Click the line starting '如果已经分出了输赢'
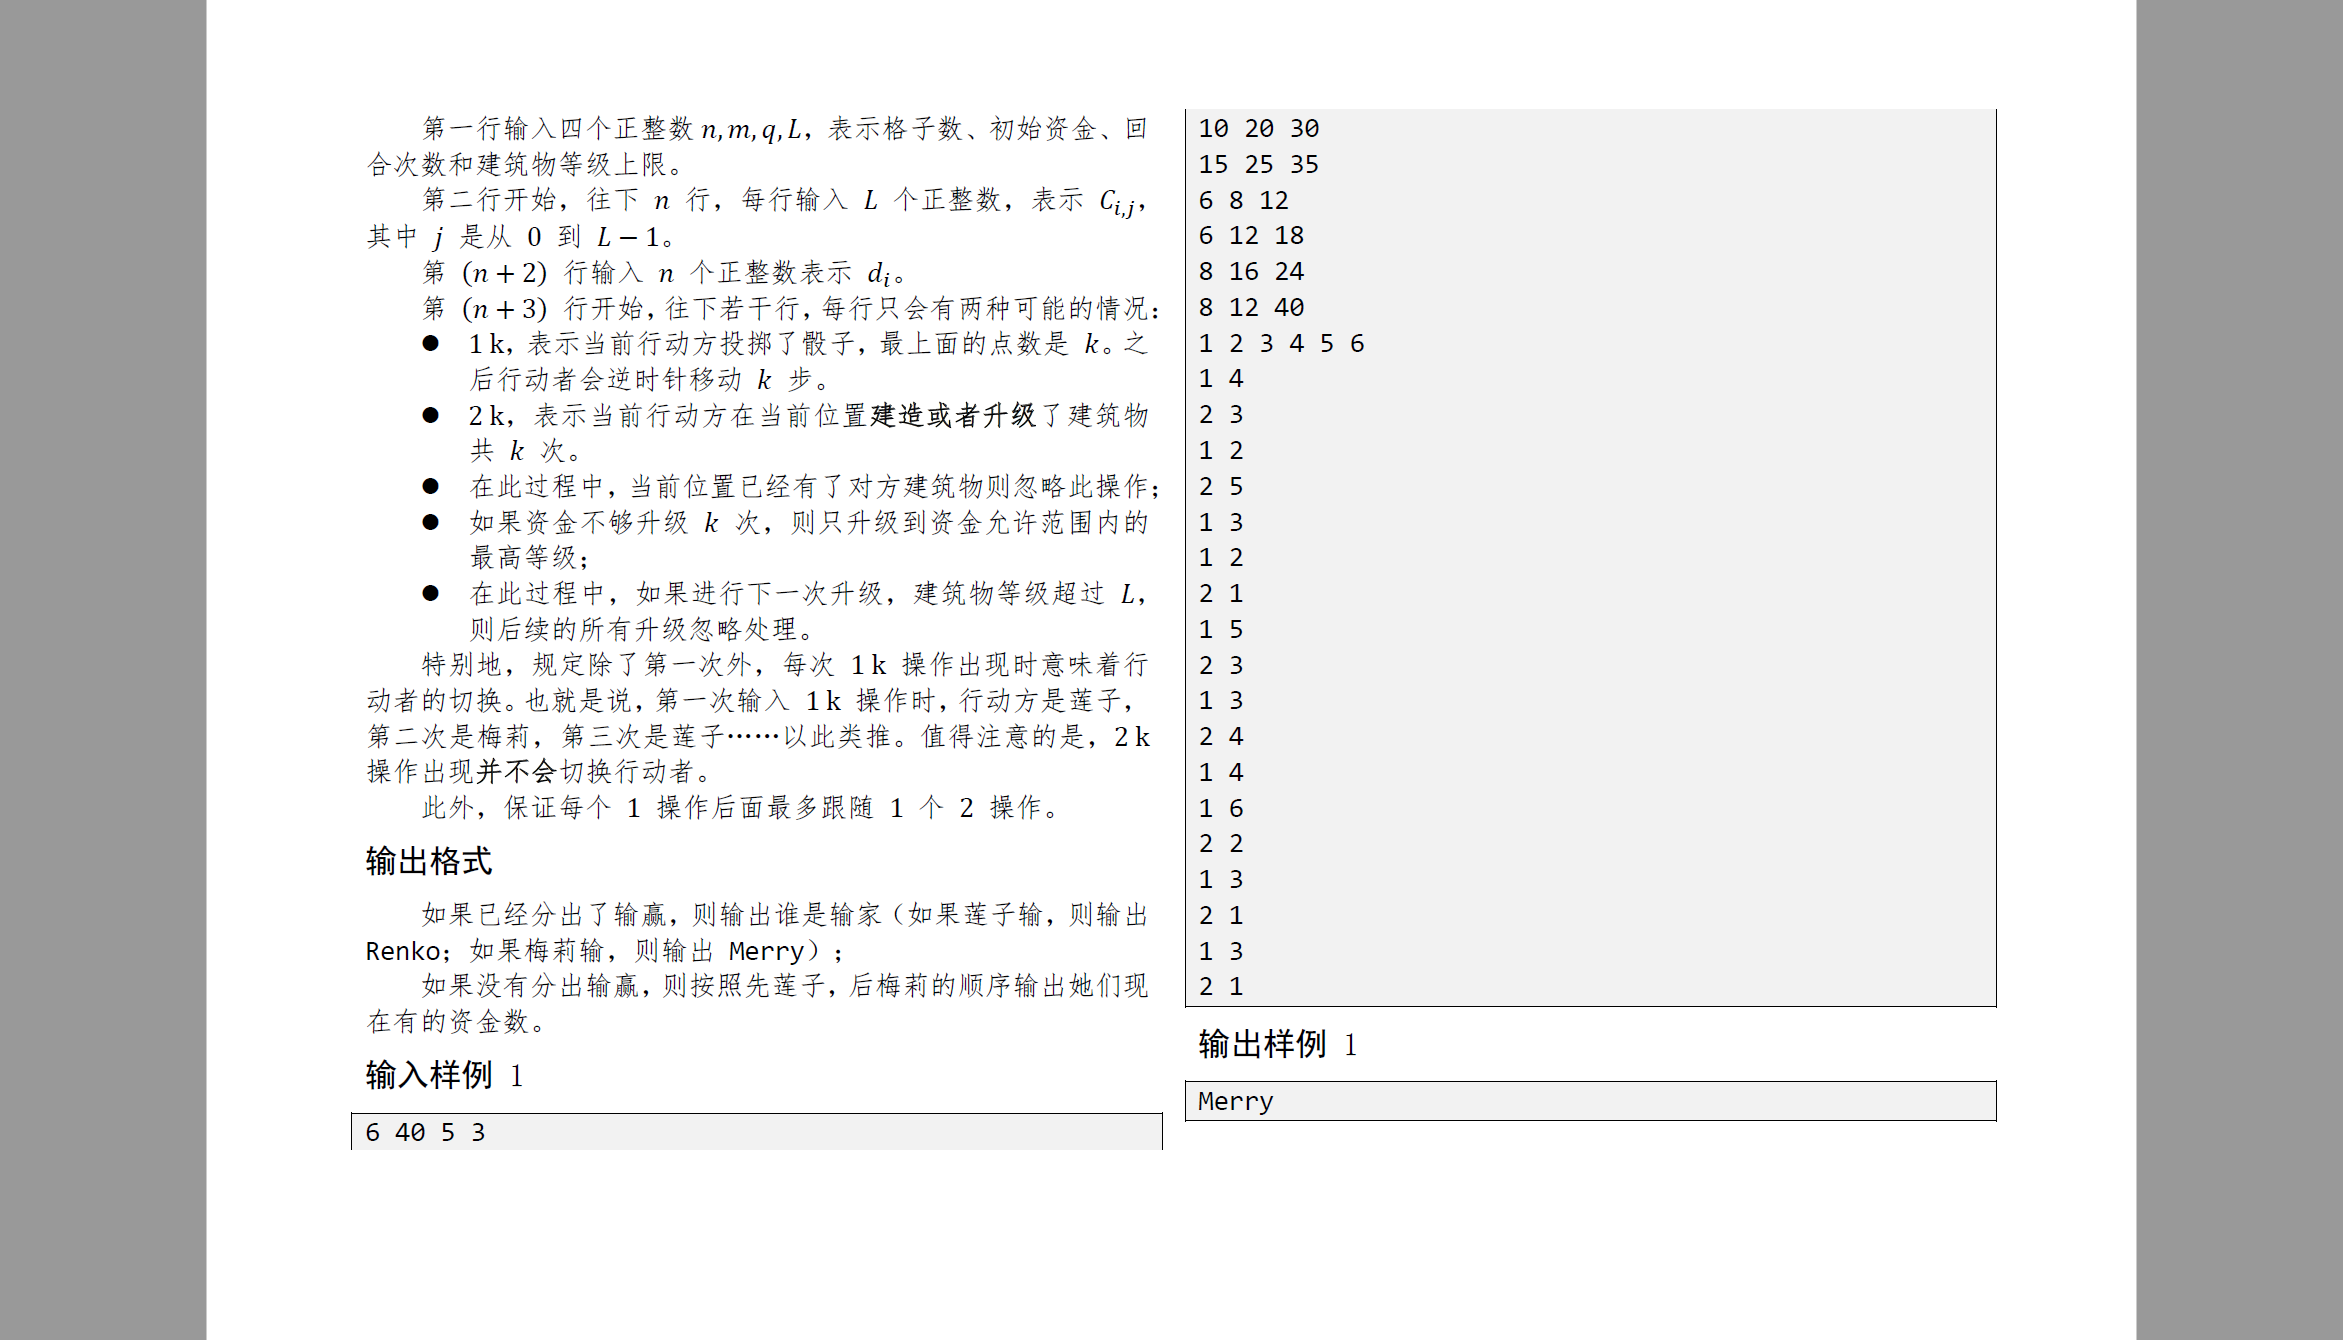Image resolution: width=2343 pixels, height=1340 pixels. click(785, 914)
